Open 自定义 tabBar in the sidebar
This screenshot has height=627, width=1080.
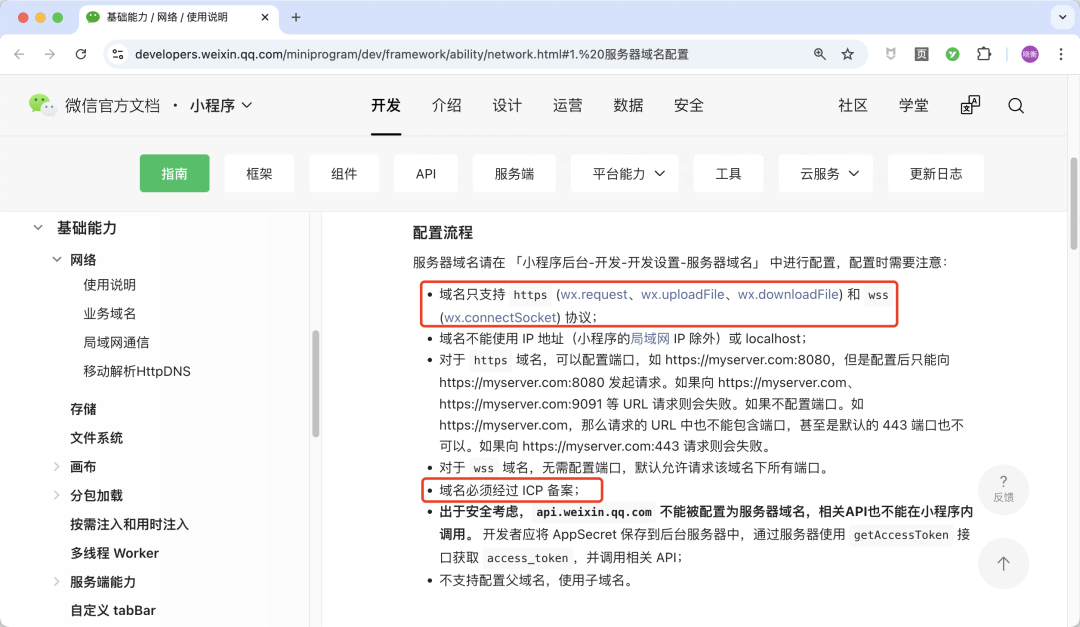point(113,610)
